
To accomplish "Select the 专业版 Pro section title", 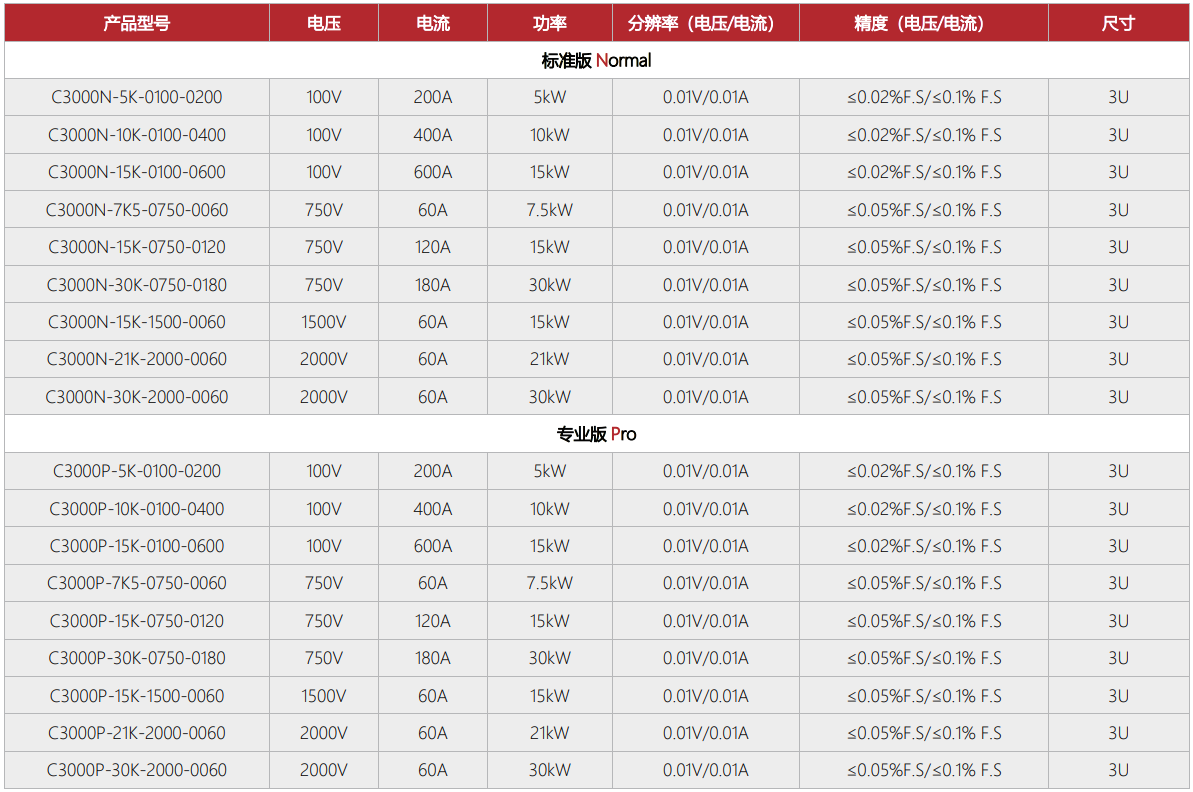I will pos(596,434).
